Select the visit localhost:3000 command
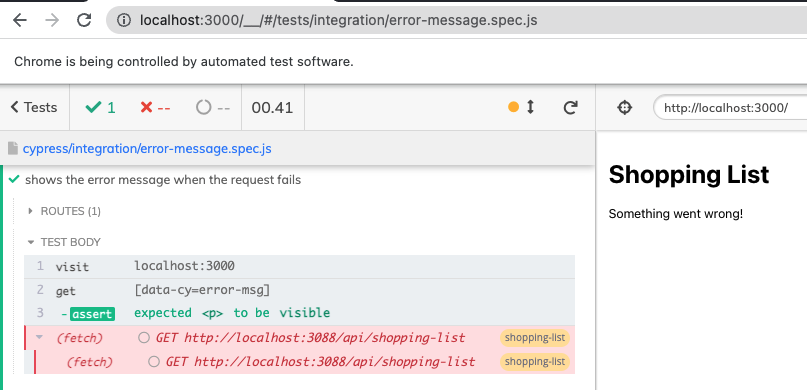This screenshot has width=807, height=390. click(300, 267)
